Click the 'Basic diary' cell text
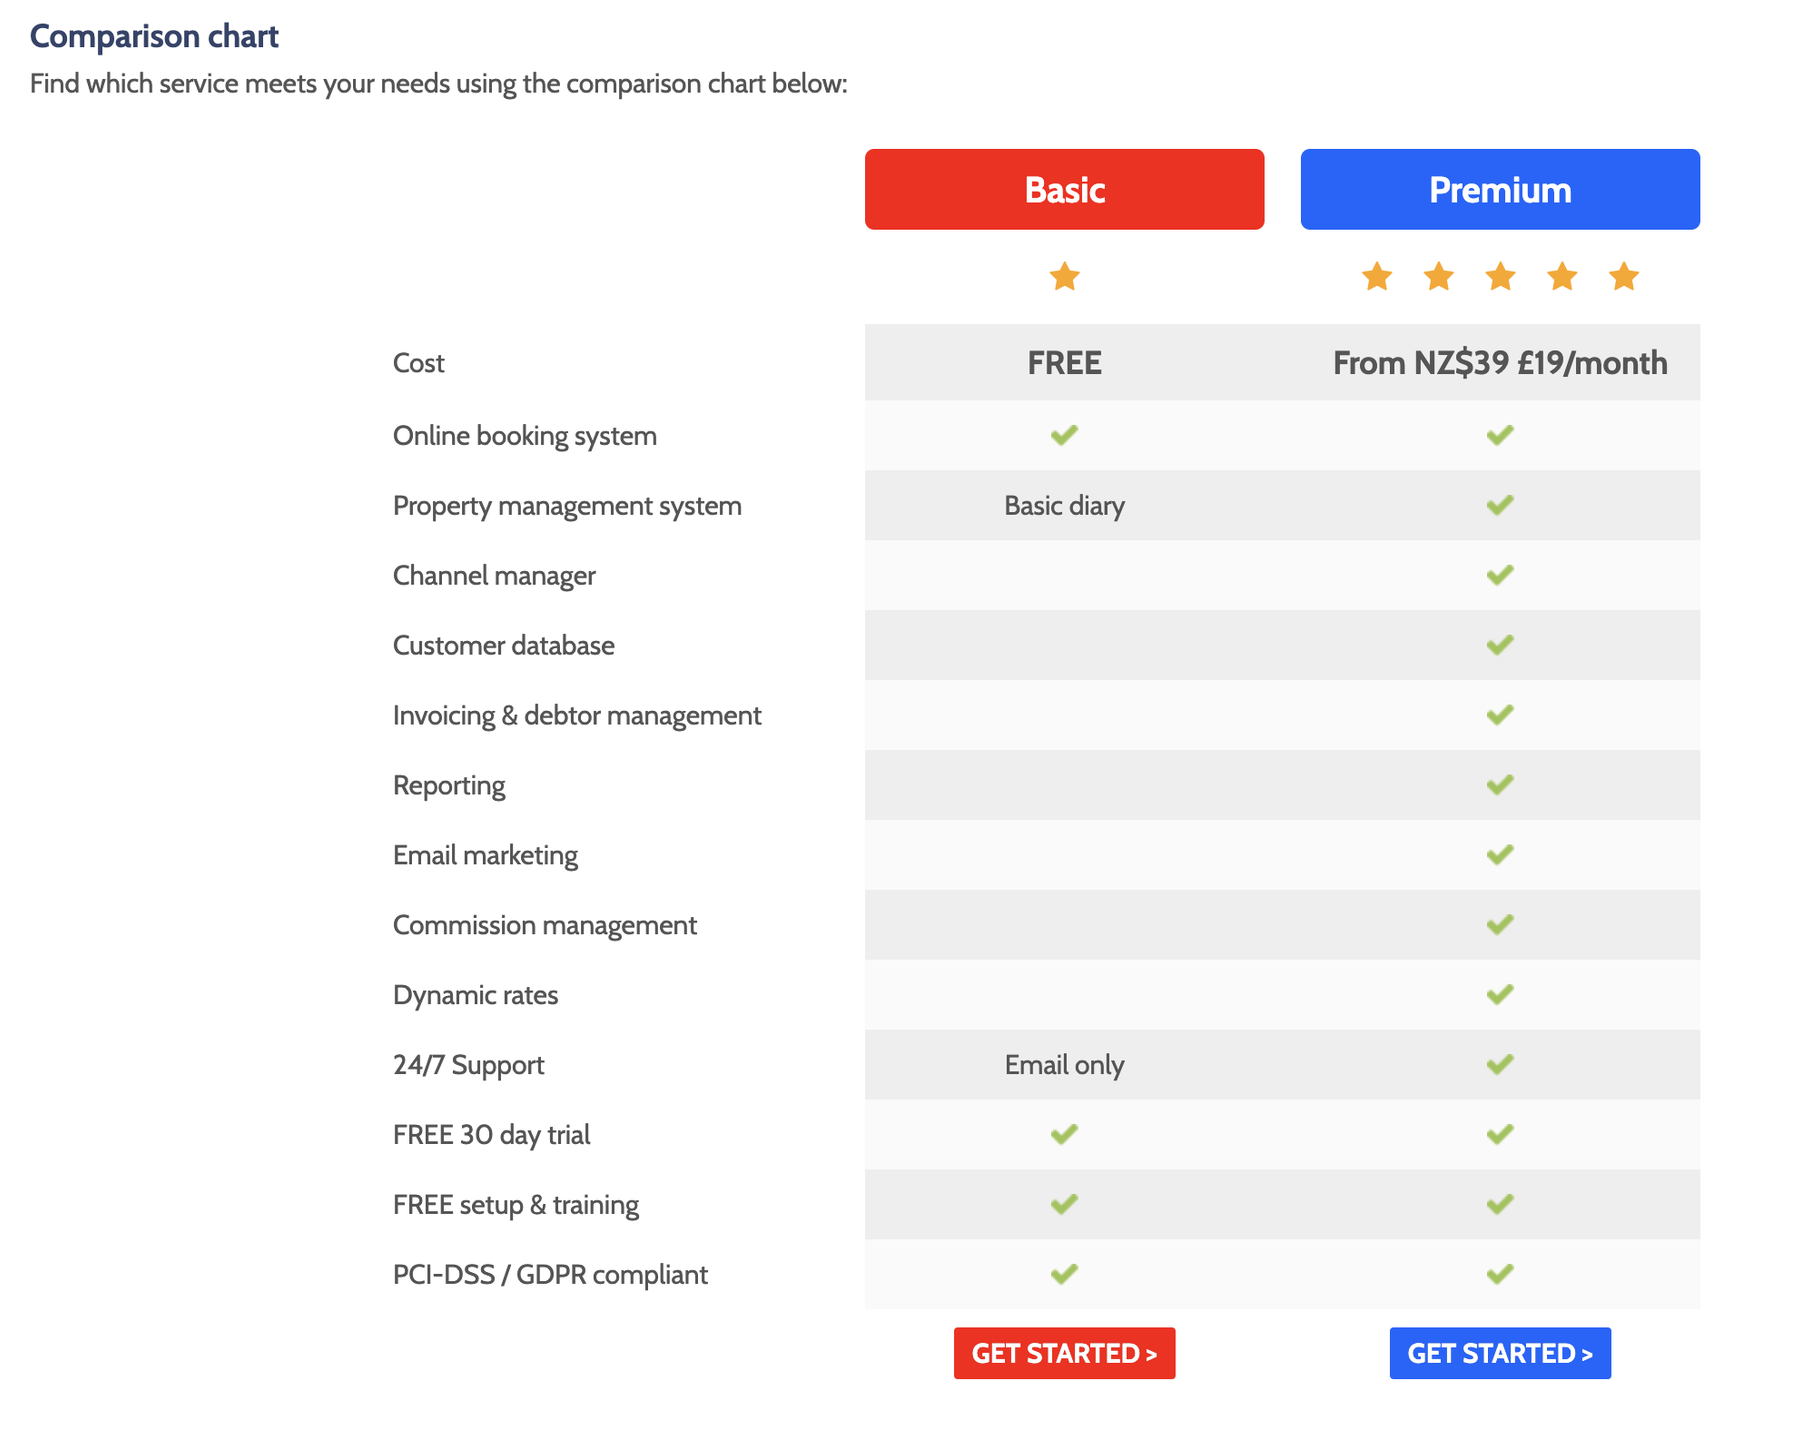 [1064, 506]
